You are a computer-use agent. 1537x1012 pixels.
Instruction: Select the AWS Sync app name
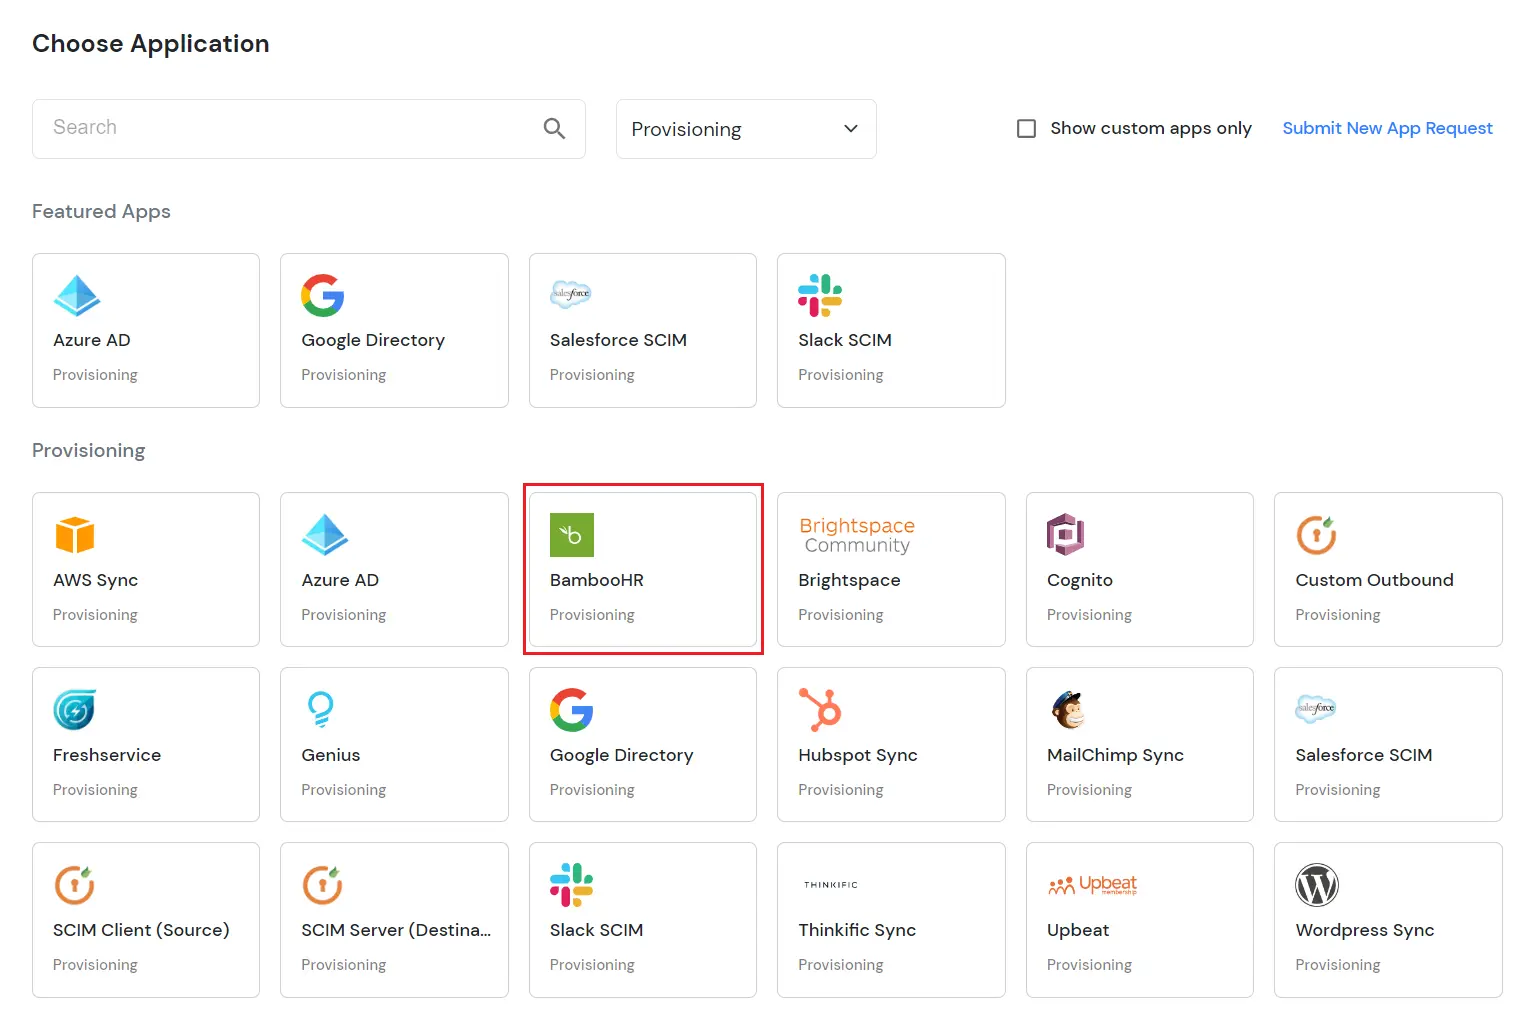[96, 580]
